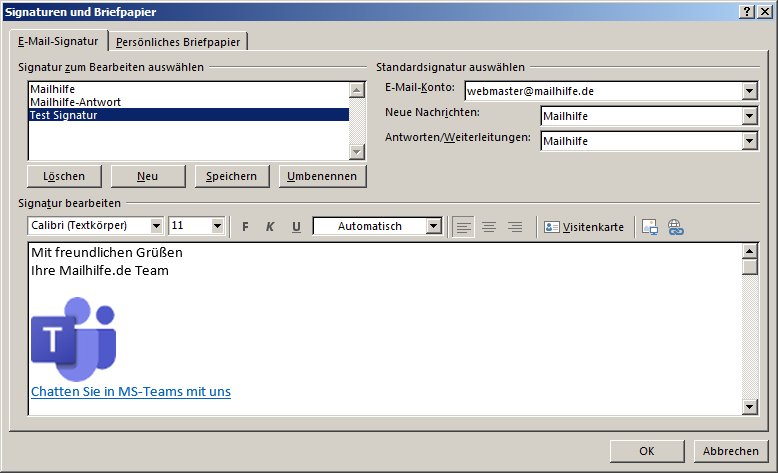778x473 pixels.
Task: Switch to Persönliches Briefpapier tab
Action: point(180,41)
